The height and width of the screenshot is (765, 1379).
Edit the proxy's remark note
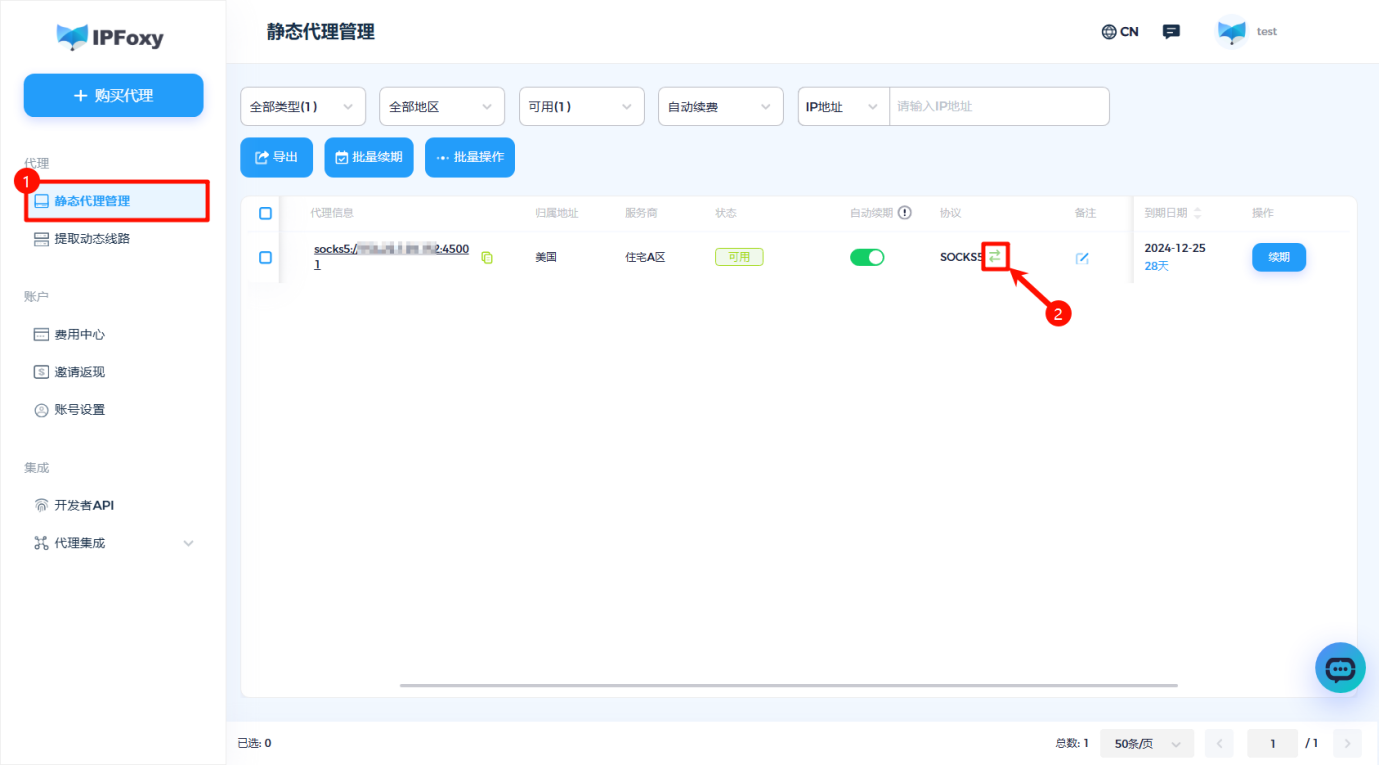1082,257
